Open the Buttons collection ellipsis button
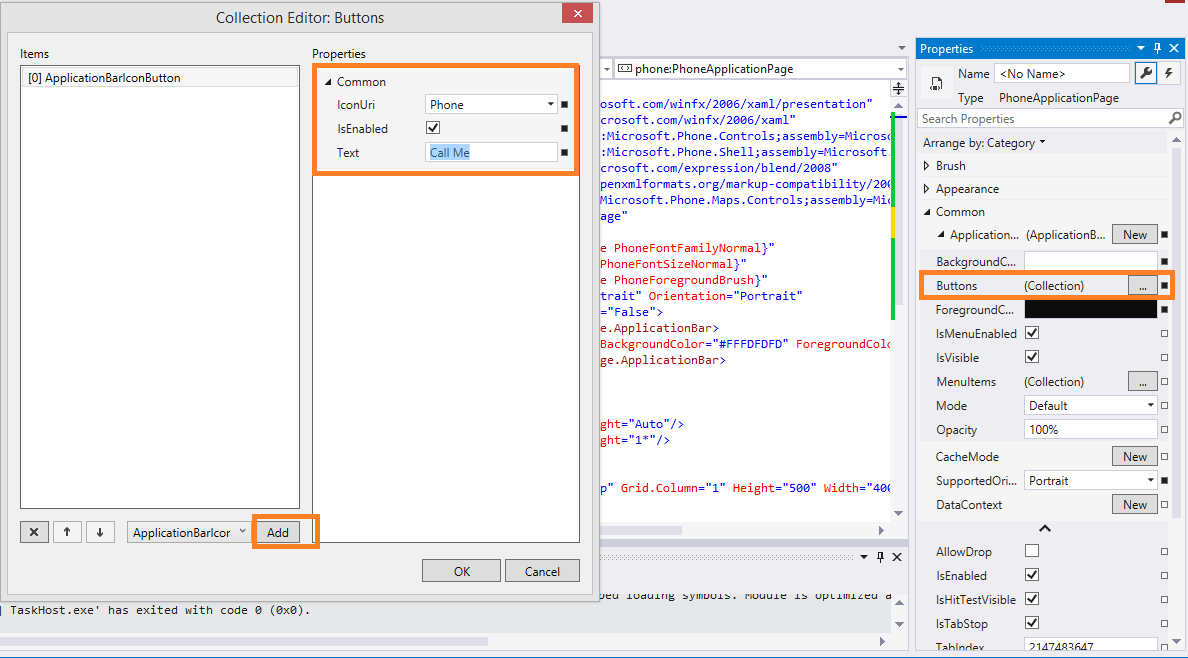Screen dimensions: 1188x658 click(x=1142, y=286)
